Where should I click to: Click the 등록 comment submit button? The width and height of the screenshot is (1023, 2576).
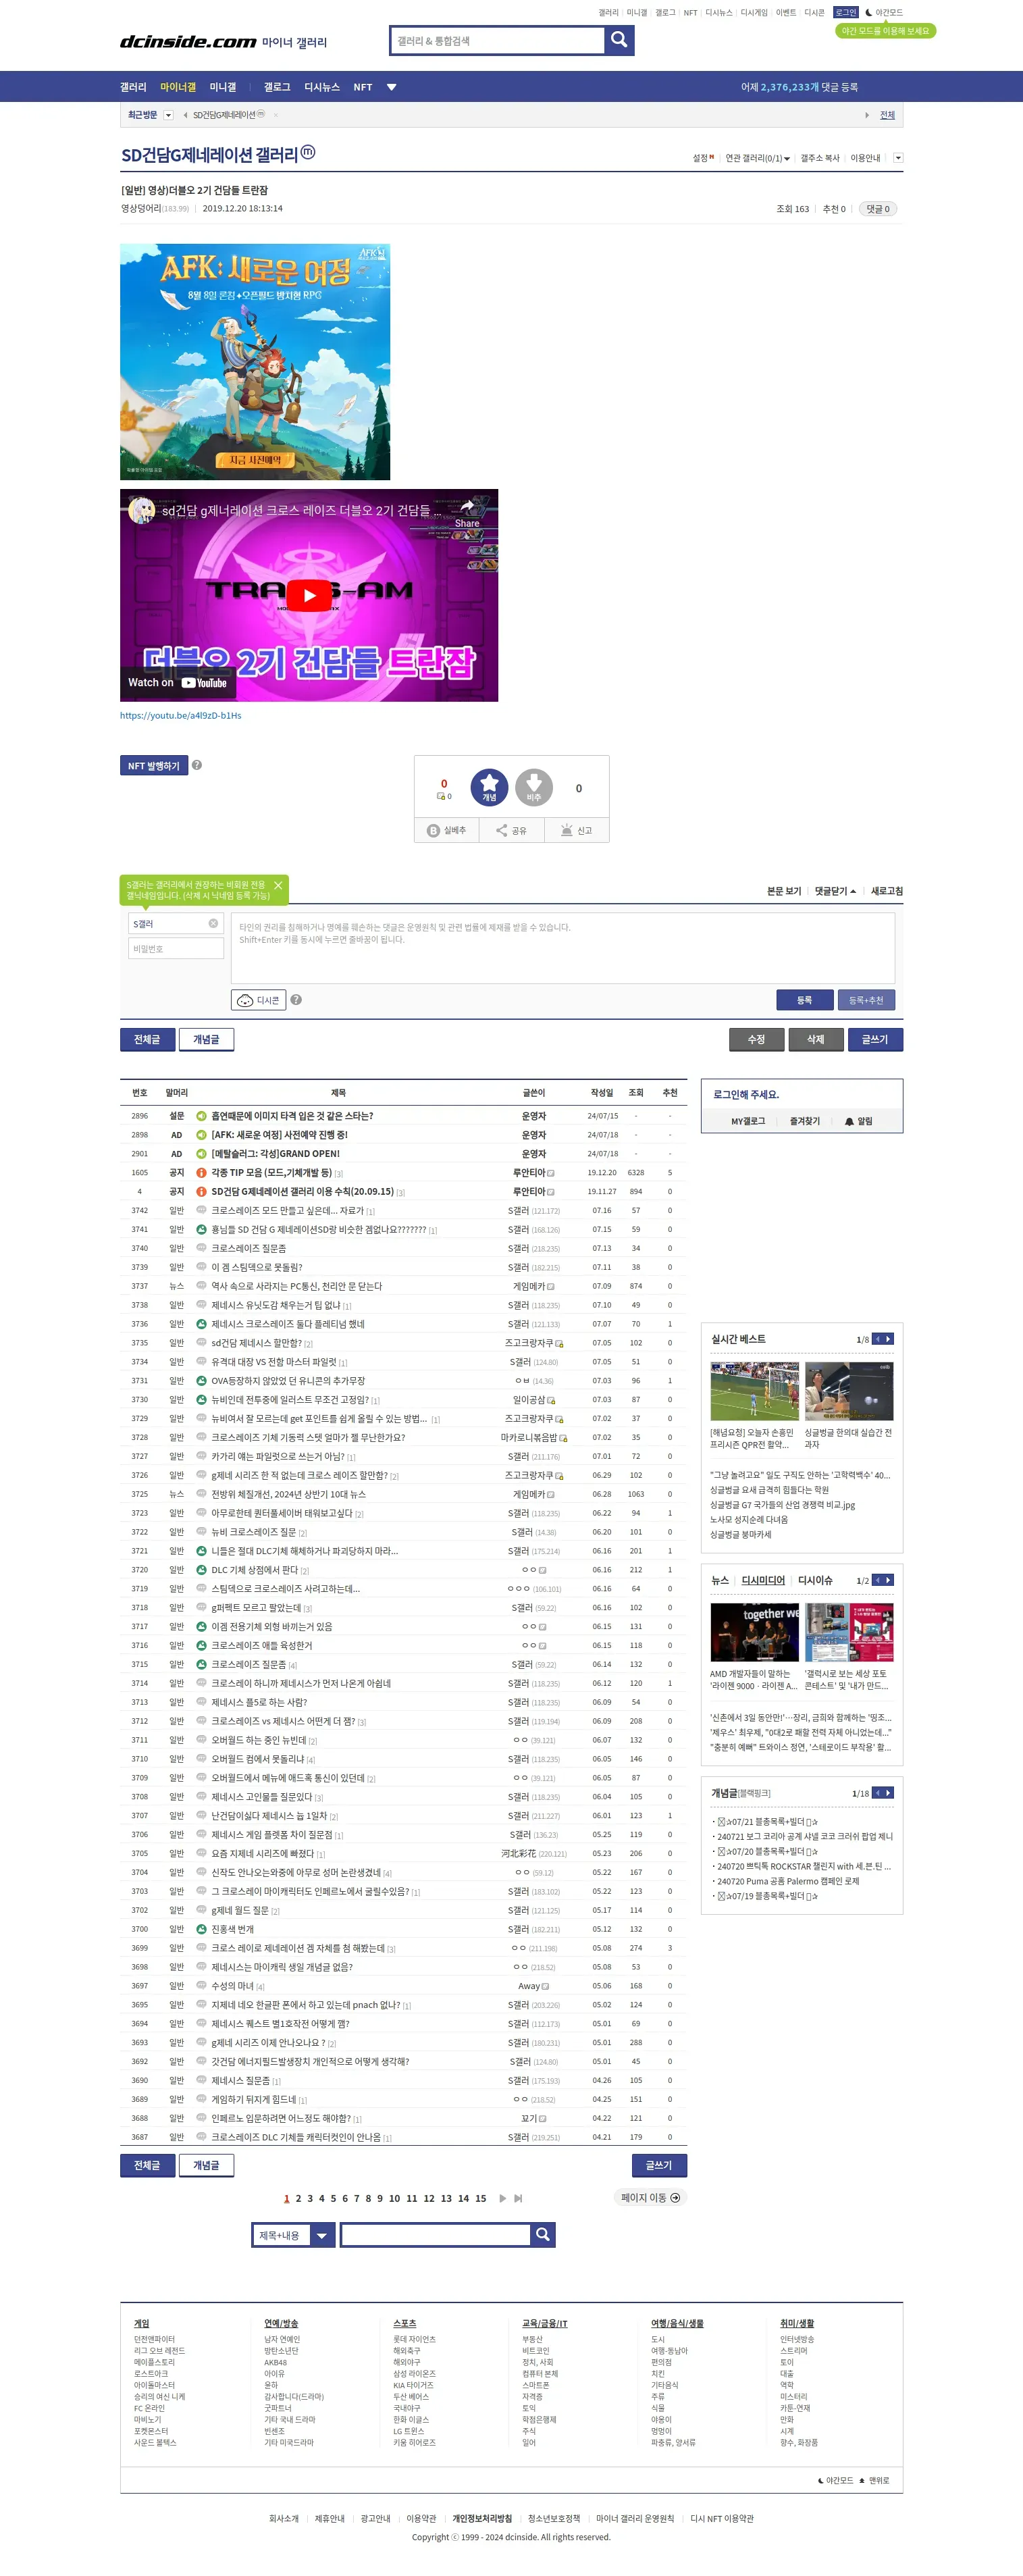804,1000
